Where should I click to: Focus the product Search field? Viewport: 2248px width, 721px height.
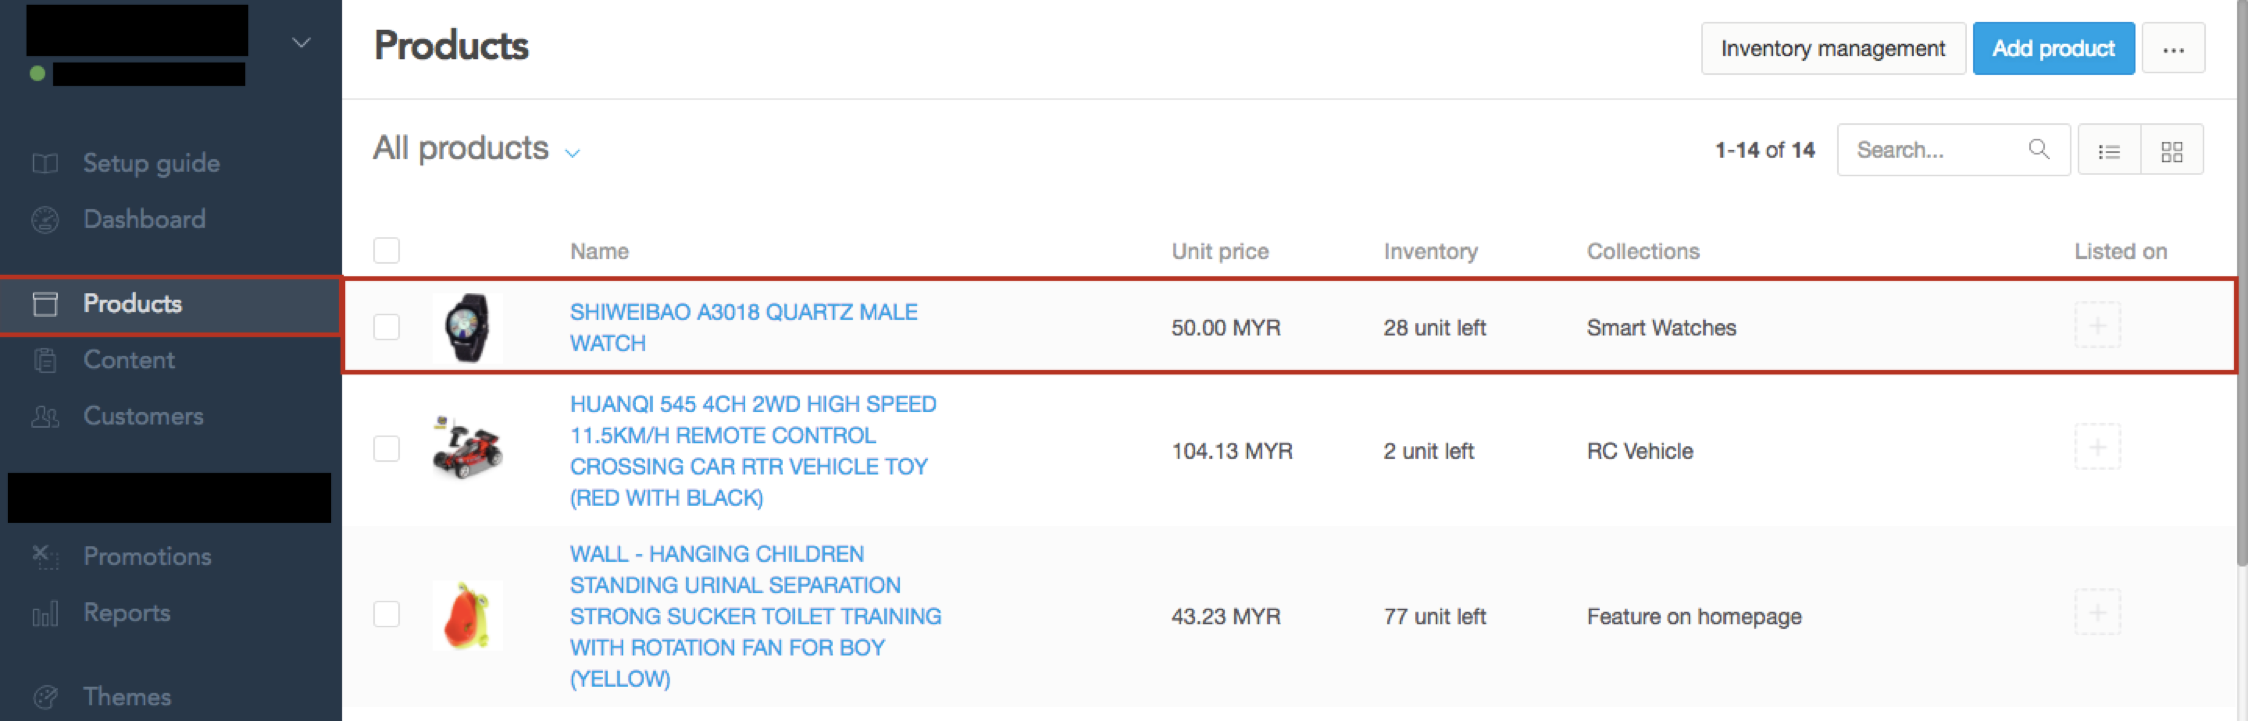(x=1938, y=150)
